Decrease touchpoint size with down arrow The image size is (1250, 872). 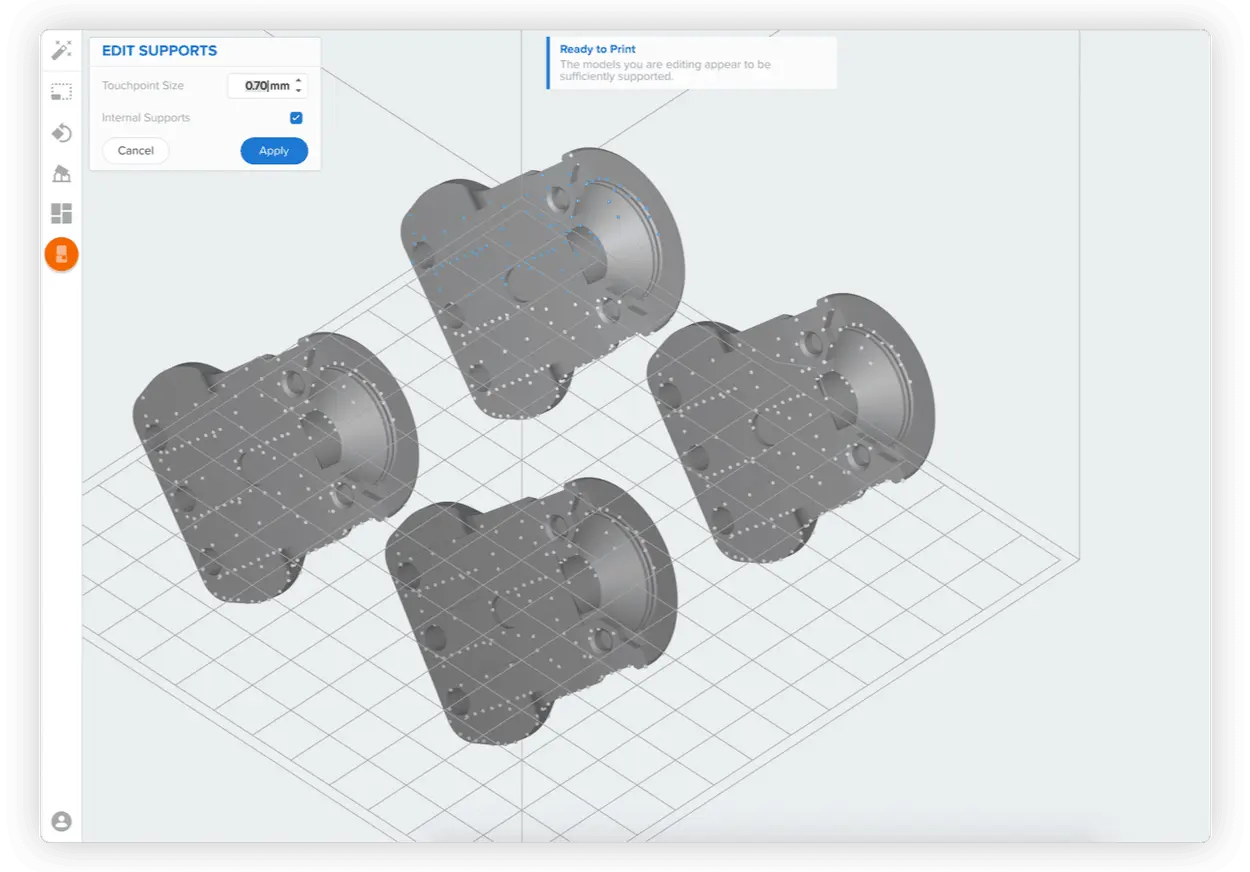tap(299, 91)
